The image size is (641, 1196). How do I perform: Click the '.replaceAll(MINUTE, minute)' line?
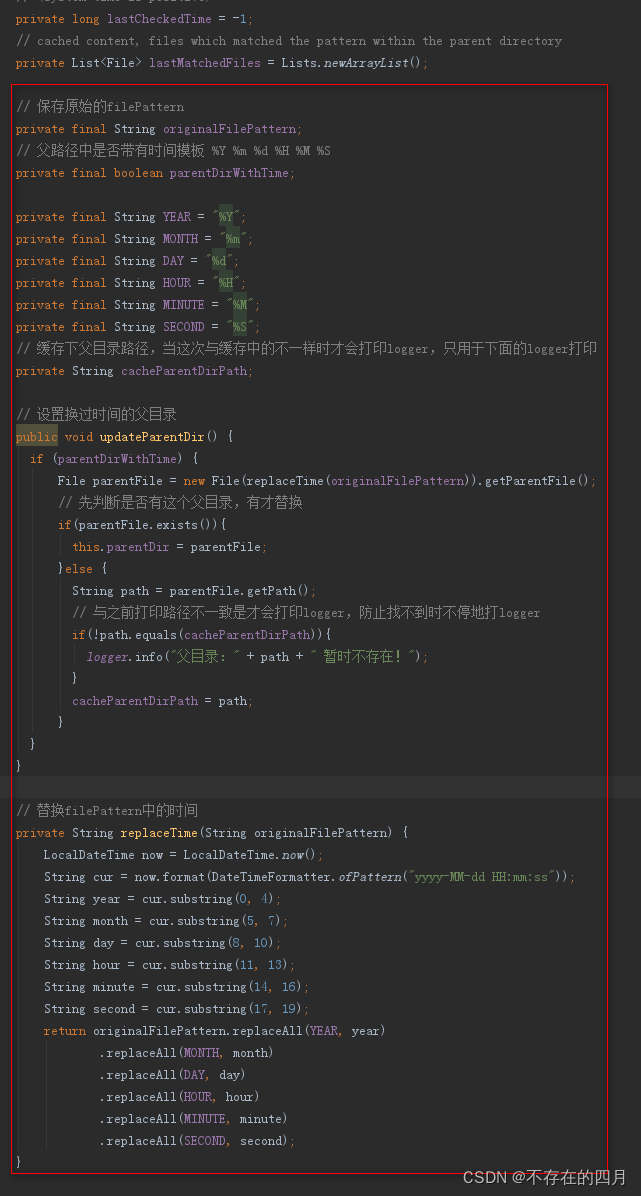click(x=193, y=1119)
